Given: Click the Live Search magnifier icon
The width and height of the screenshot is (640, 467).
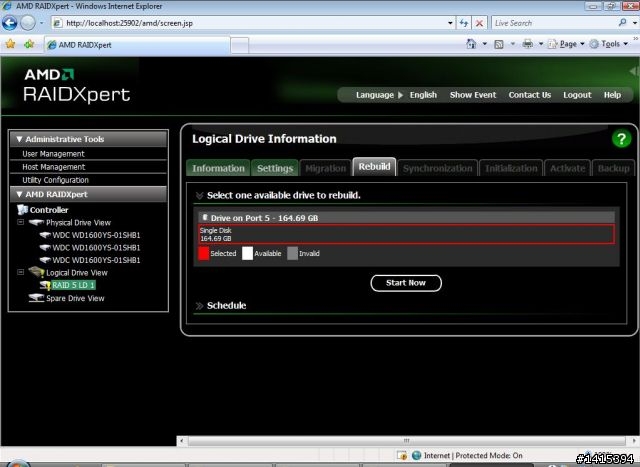Looking at the screenshot, I should [x=622, y=23].
